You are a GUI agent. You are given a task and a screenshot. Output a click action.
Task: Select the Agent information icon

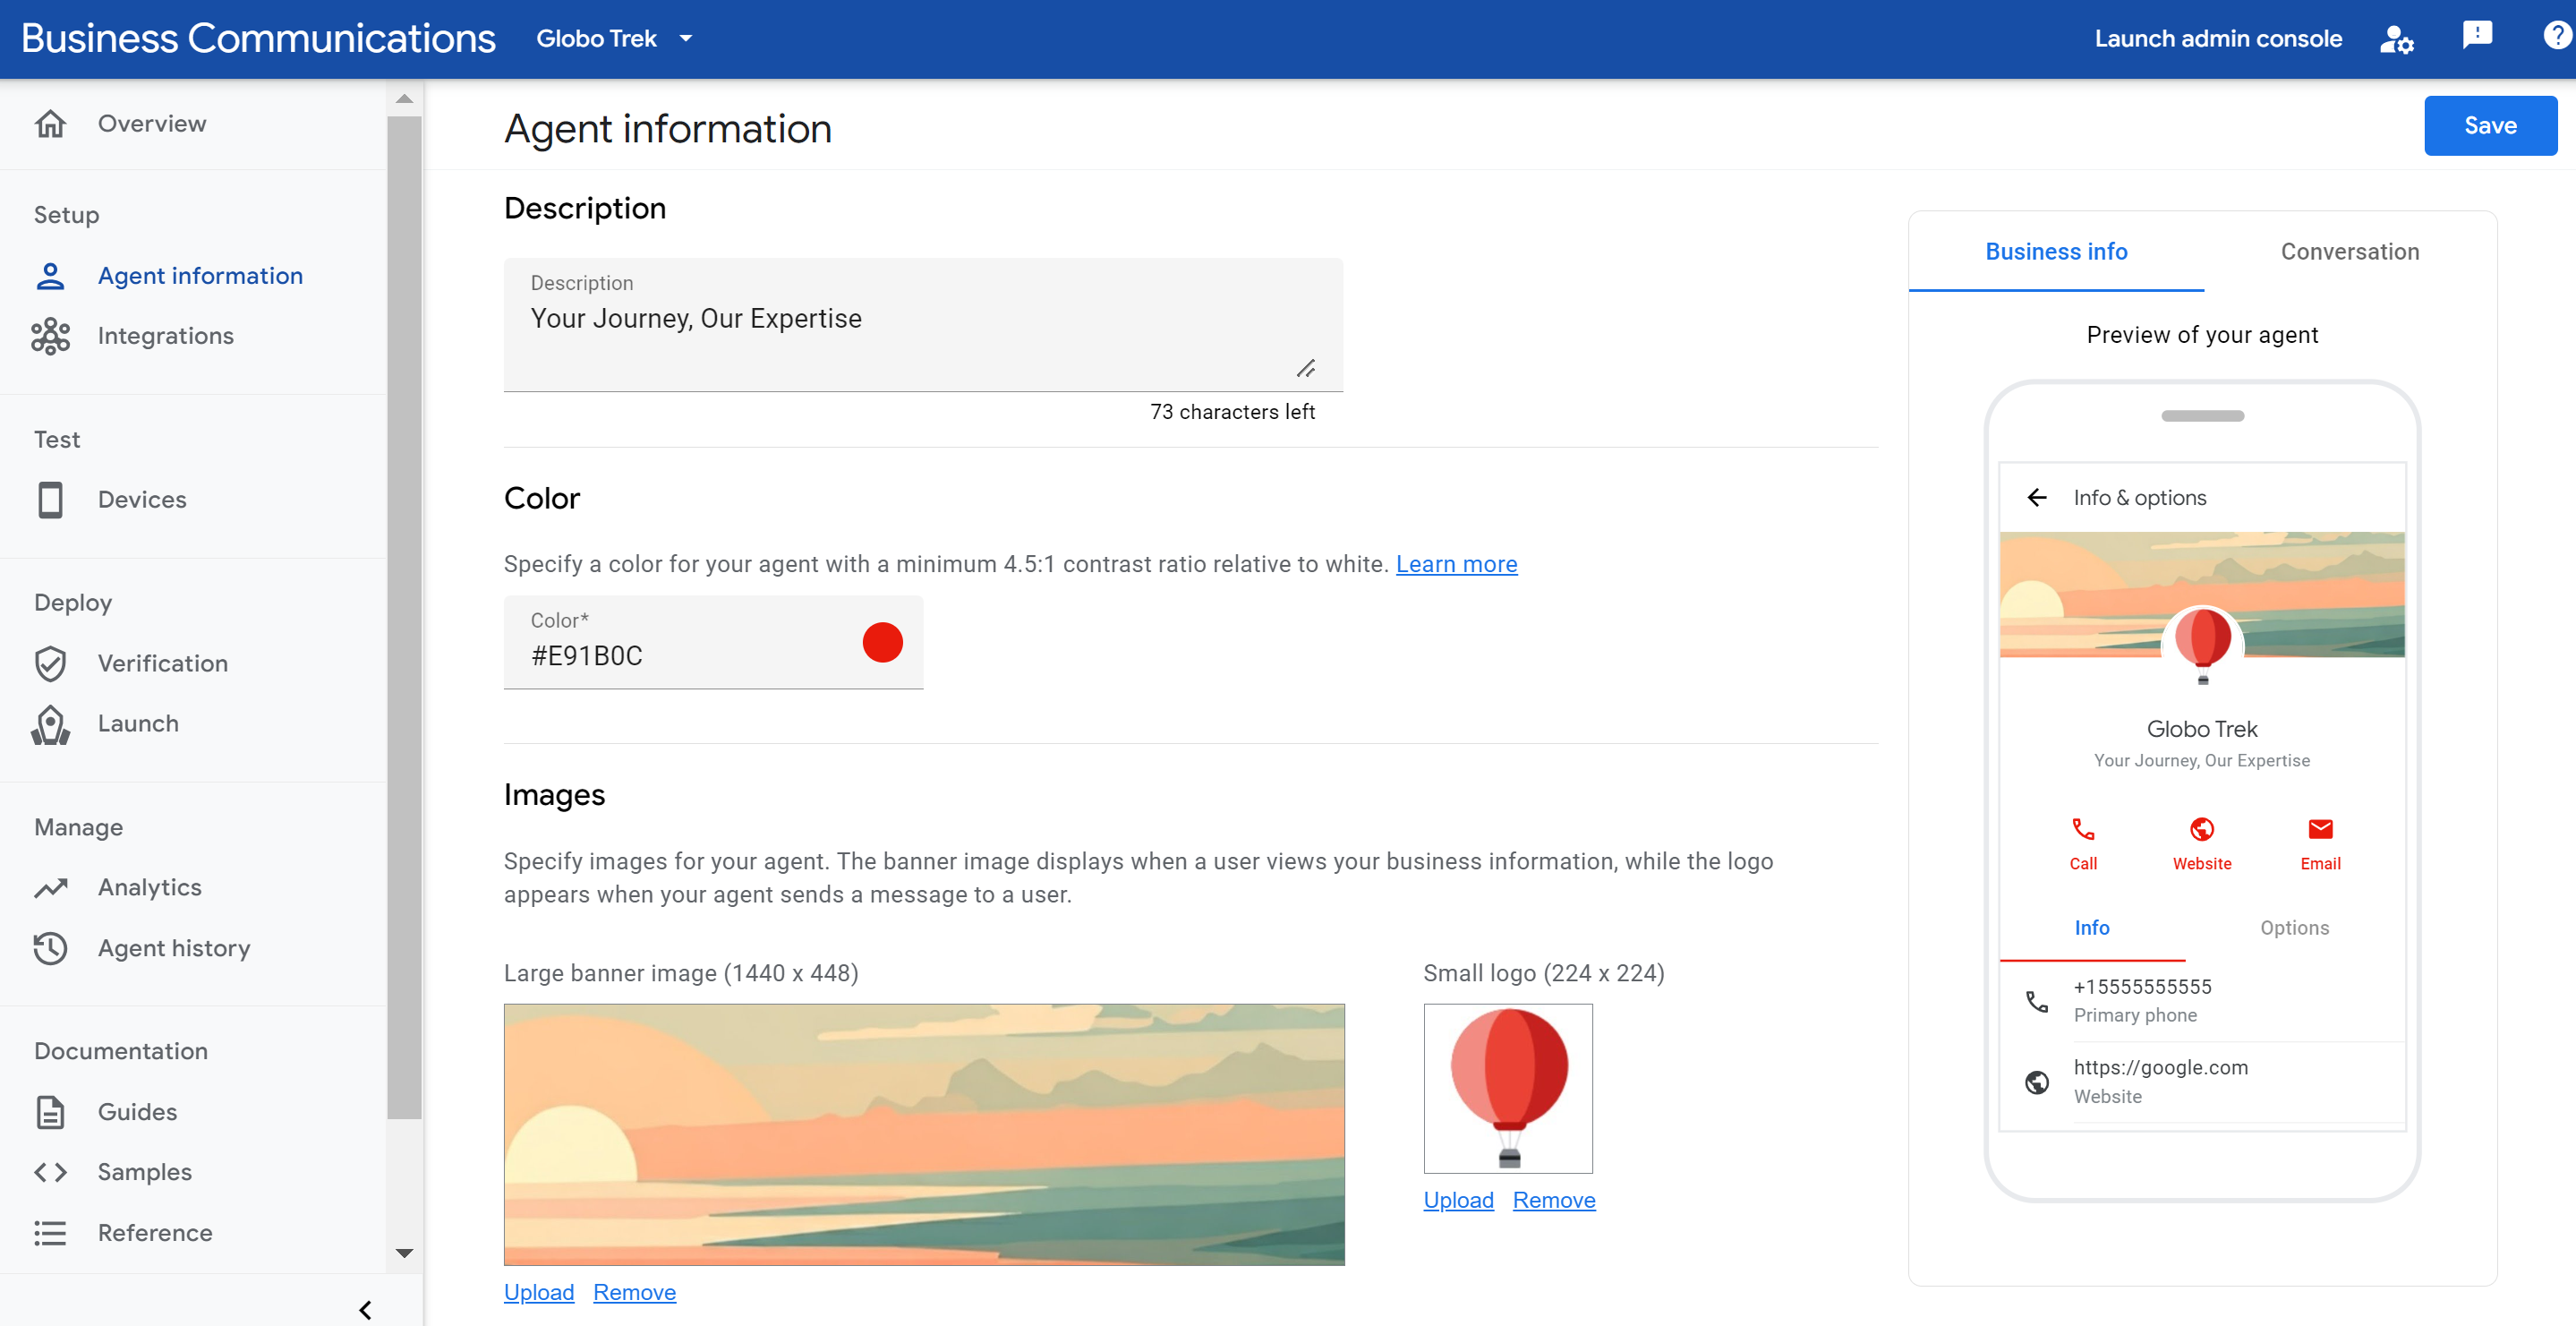point(51,274)
